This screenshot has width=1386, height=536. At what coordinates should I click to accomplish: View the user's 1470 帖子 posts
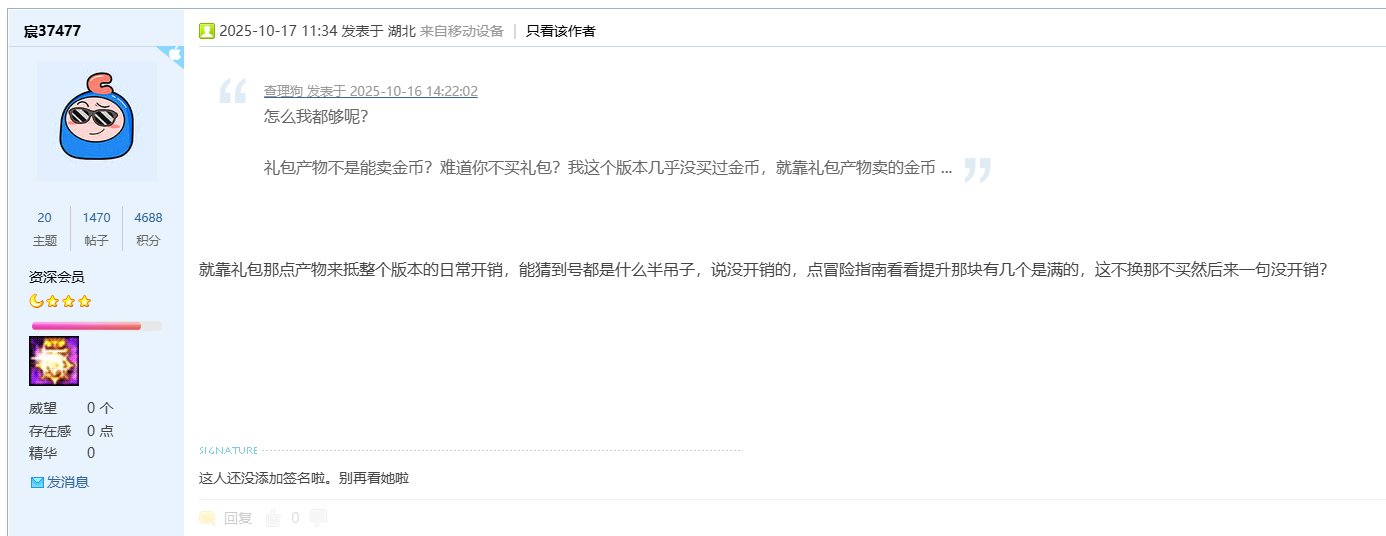click(97, 229)
